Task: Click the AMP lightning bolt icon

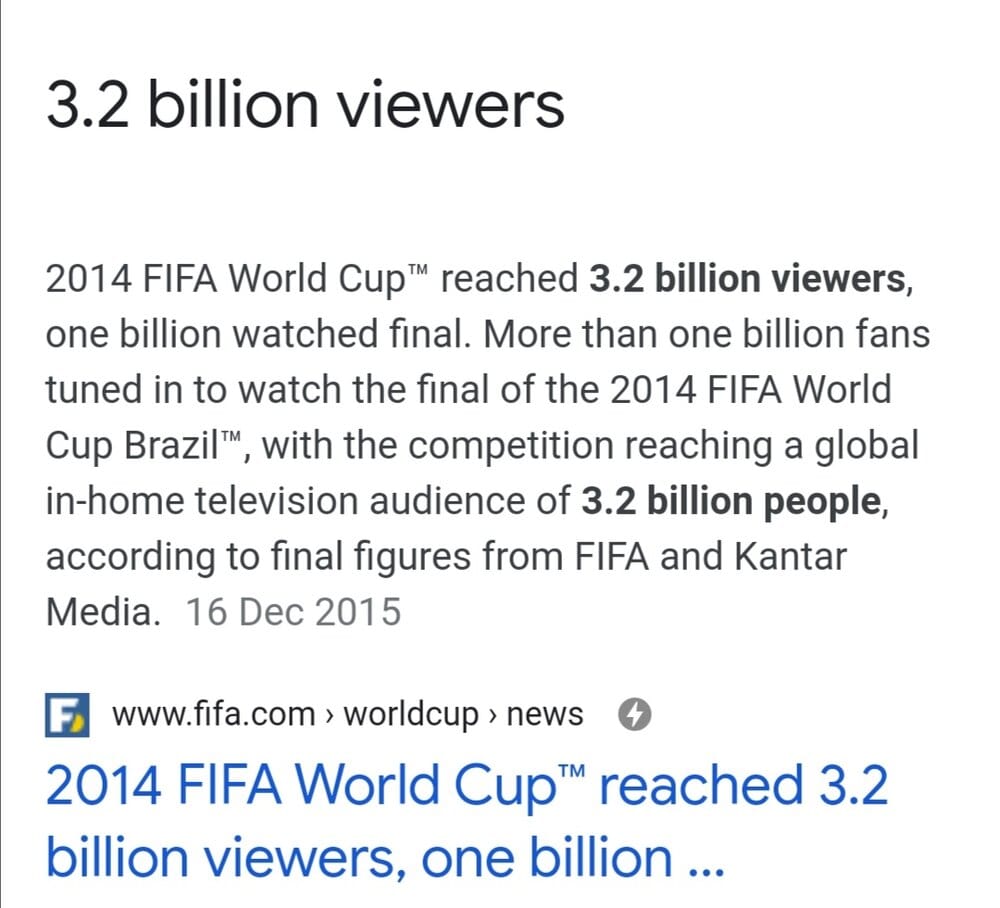Action: tap(636, 715)
